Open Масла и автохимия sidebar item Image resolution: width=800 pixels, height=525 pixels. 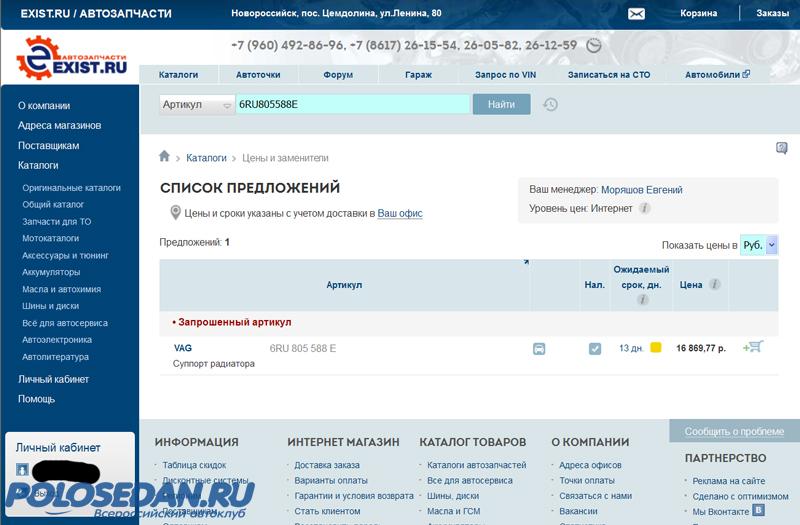(62, 289)
